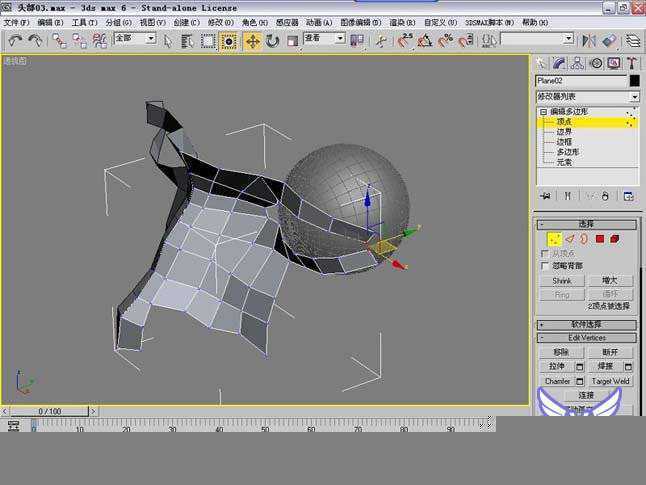Select the Select and Link tool
This screenshot has height=485, width=646.
coord(60,40)
